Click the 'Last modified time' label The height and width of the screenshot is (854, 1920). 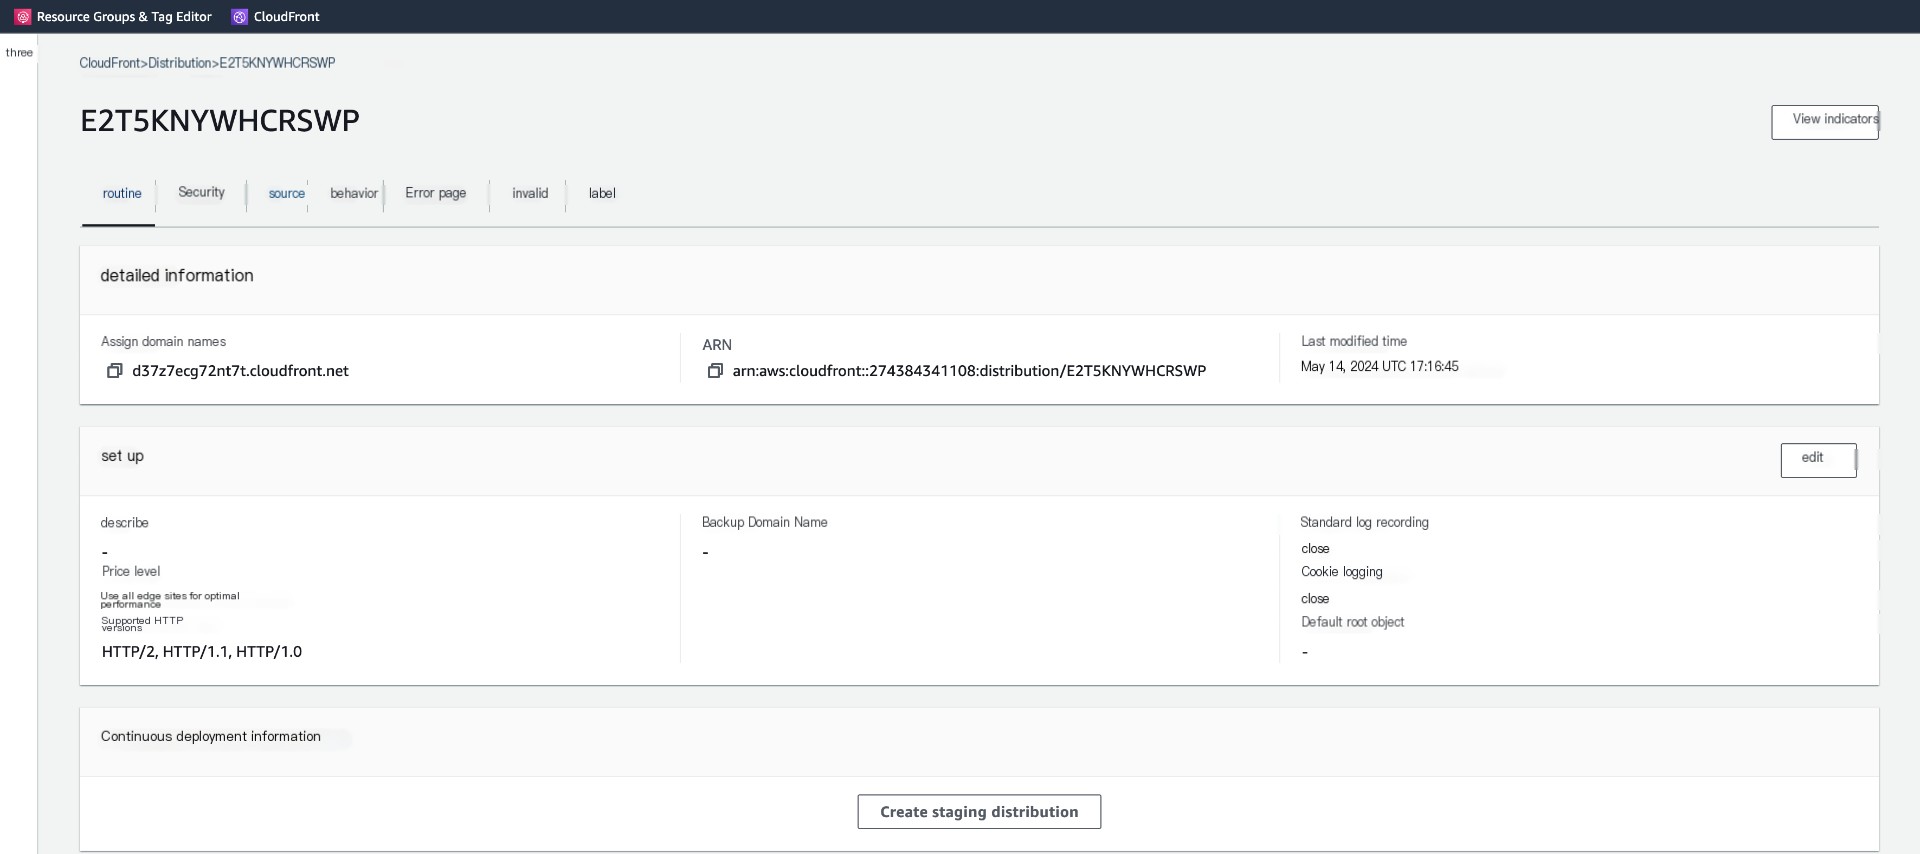click(x=1354, y=342)
